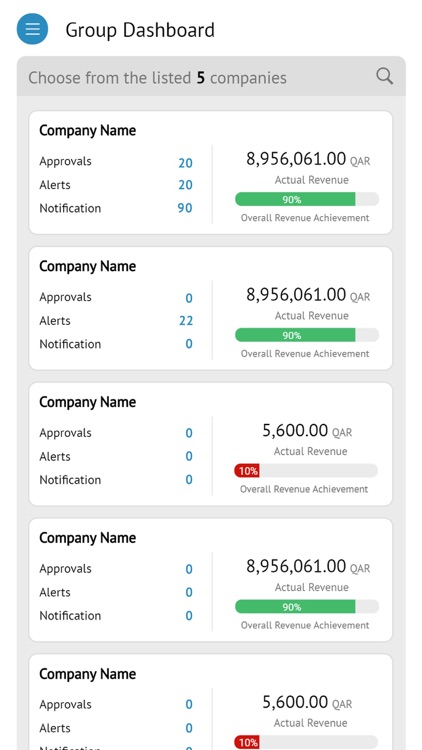Open the fifth Company Name card title
Image resolution: width=422 pixels, height=750 pixels.
click(88, 674)
